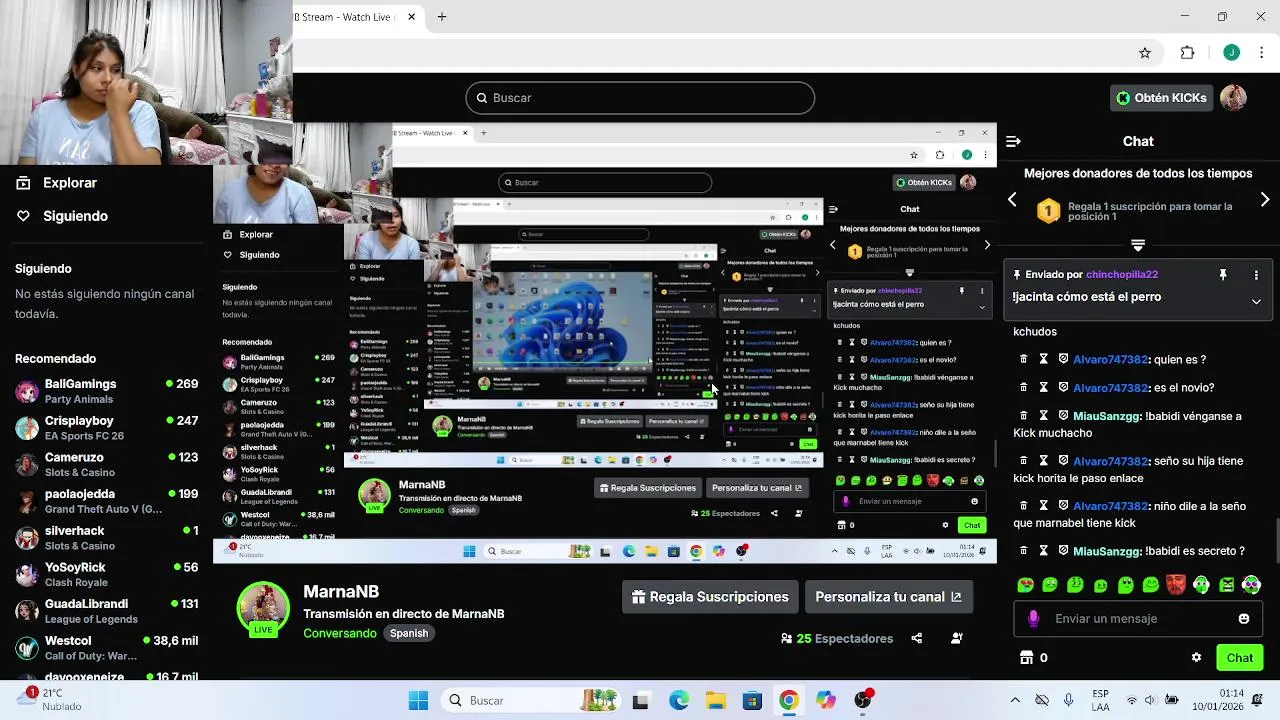Insert the red bearded face emote
Screen dimensions: 1280x720
[x=1176, y=584]
